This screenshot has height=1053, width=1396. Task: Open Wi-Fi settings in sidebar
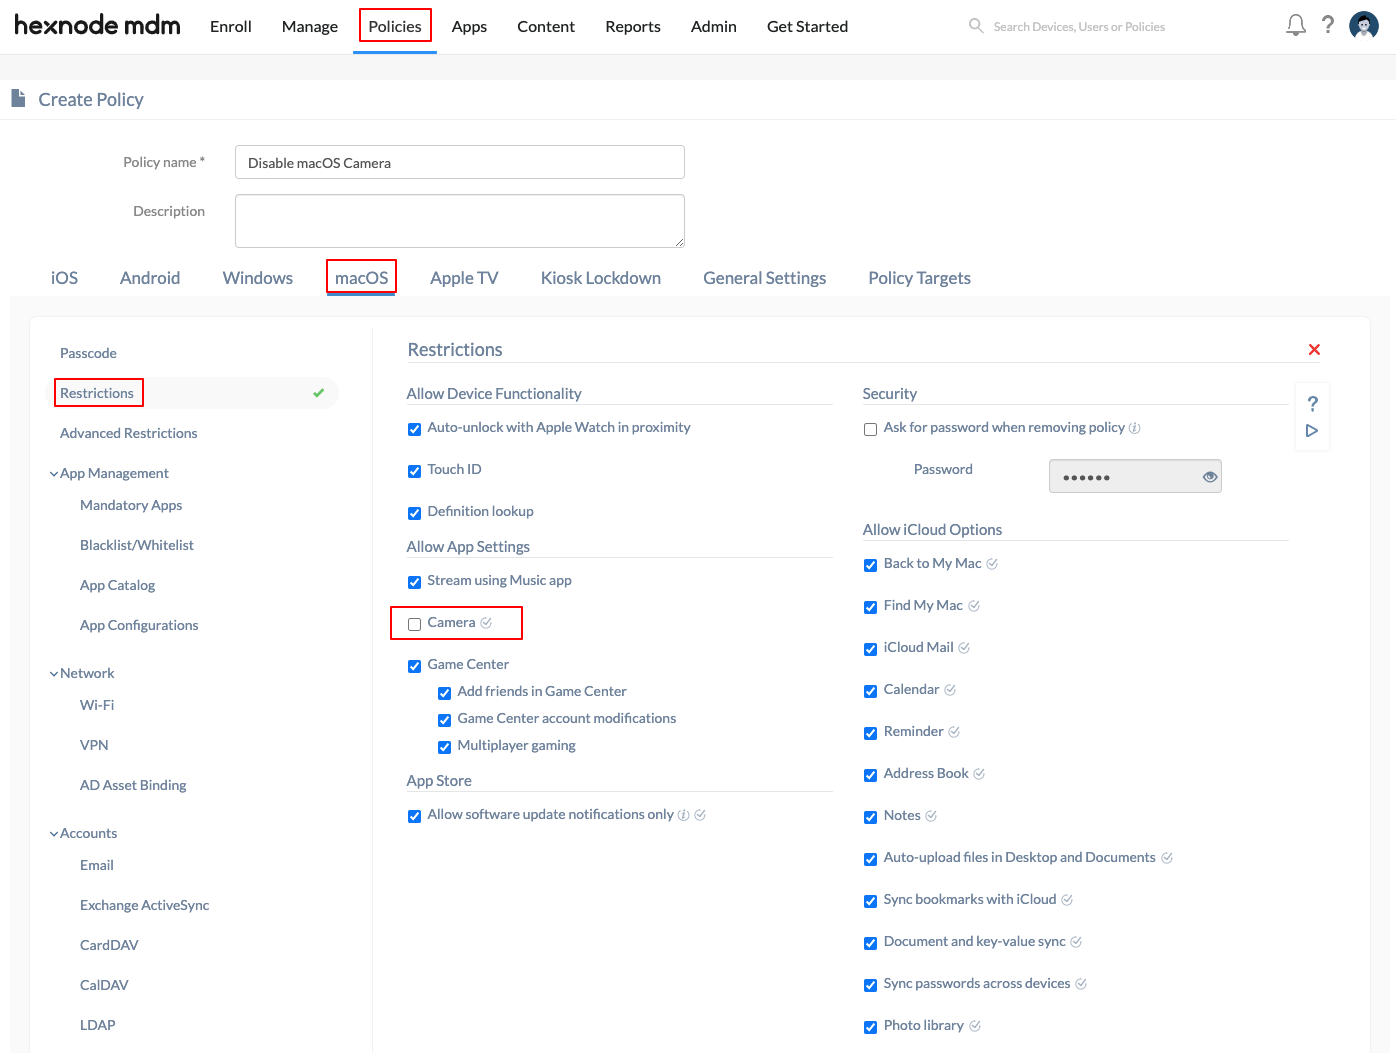tap(97, 705)
